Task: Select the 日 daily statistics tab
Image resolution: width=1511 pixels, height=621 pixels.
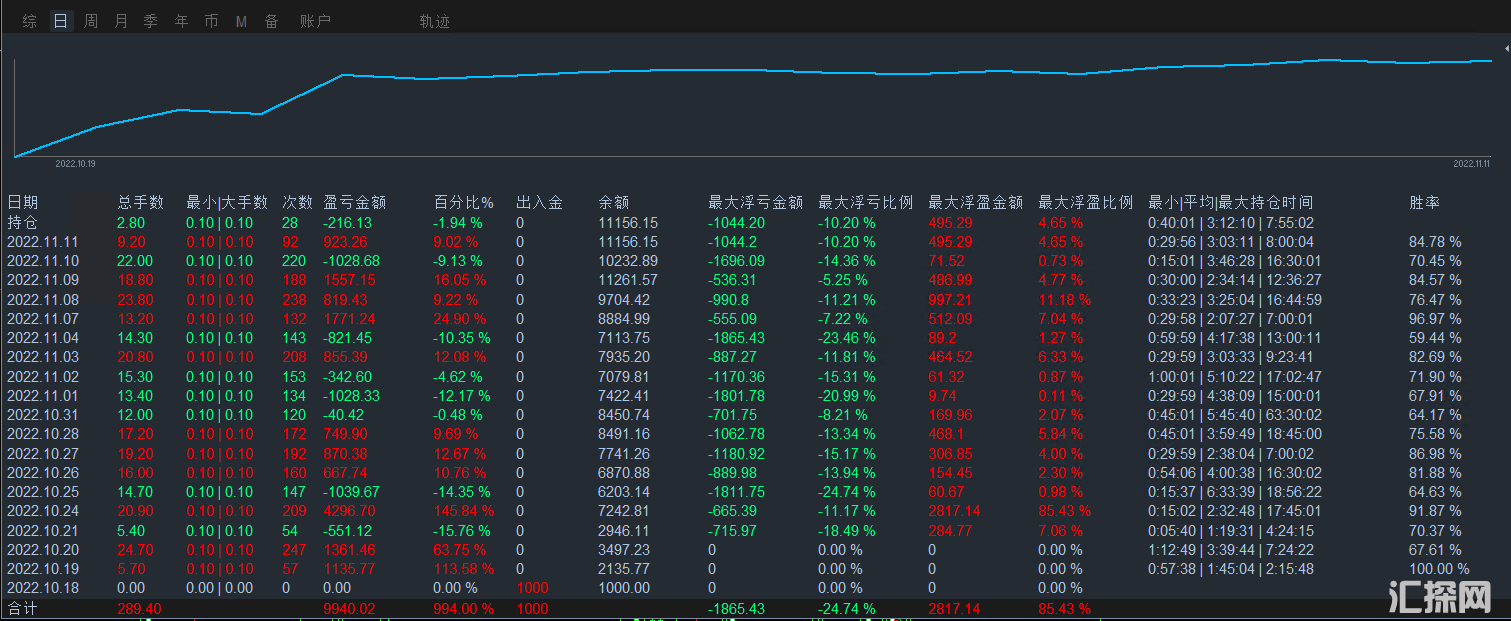Action: pyautogui.click(x=61, y=21)
